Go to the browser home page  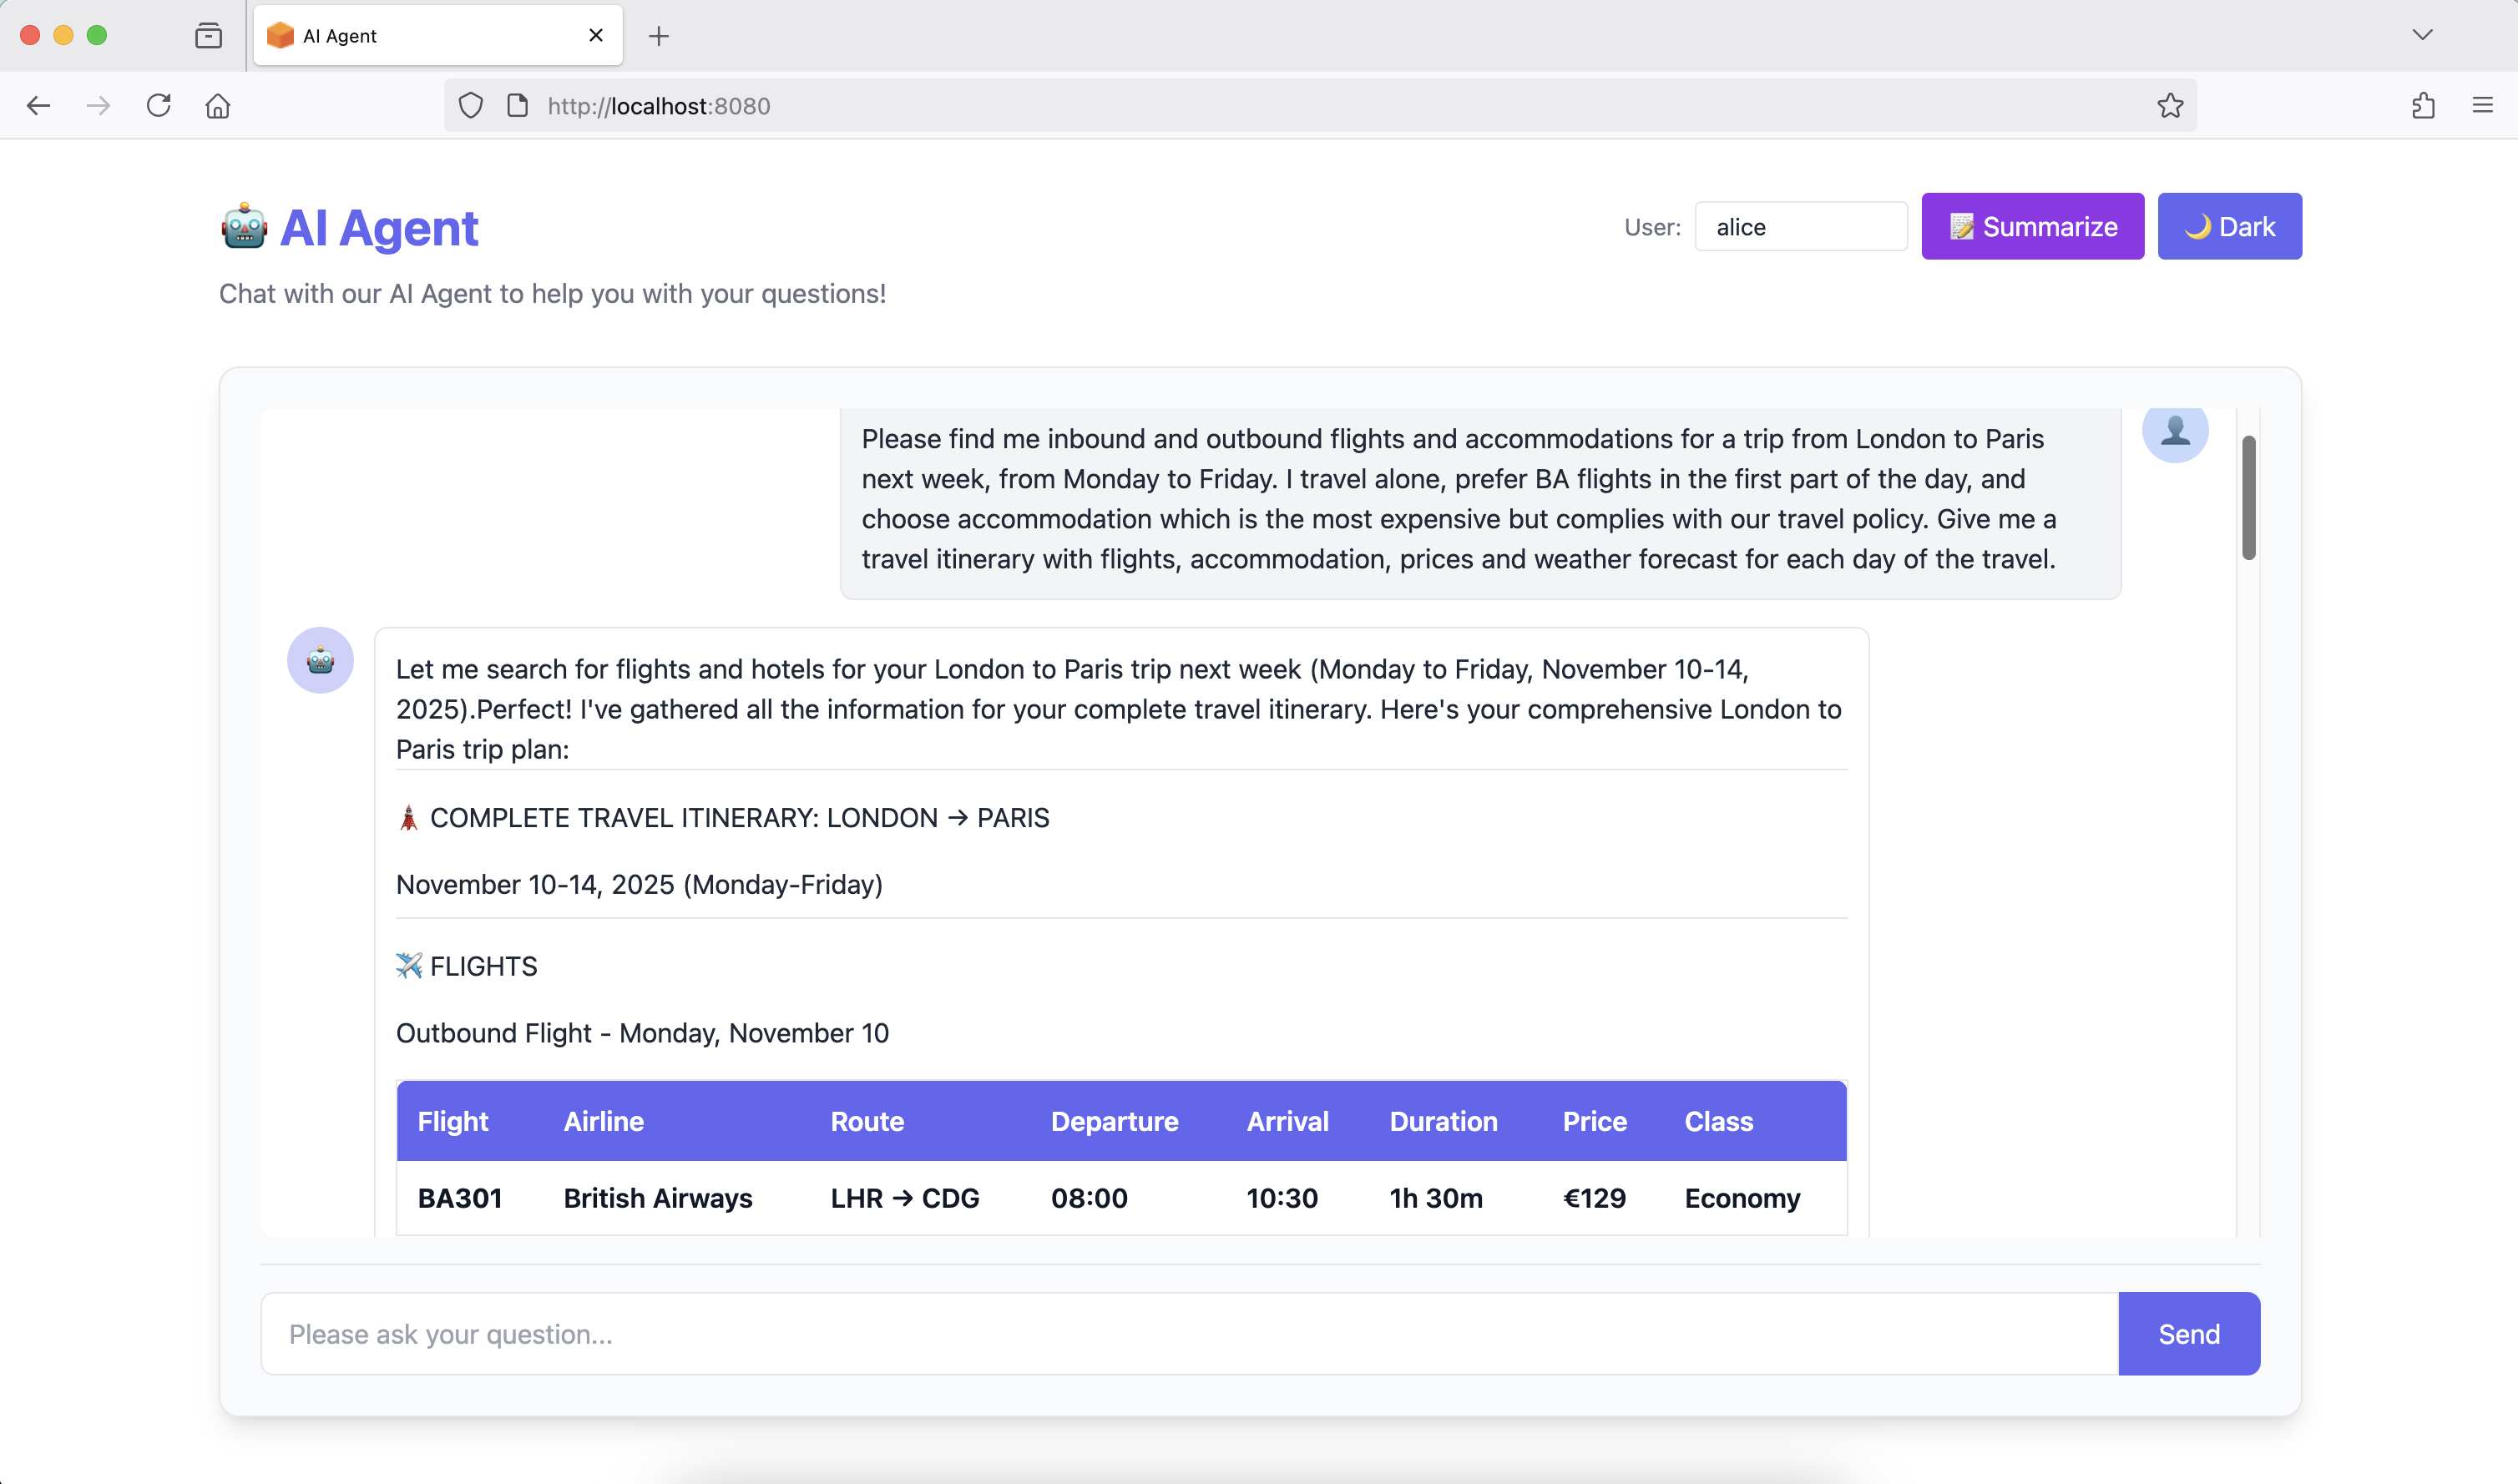point(218,106)
